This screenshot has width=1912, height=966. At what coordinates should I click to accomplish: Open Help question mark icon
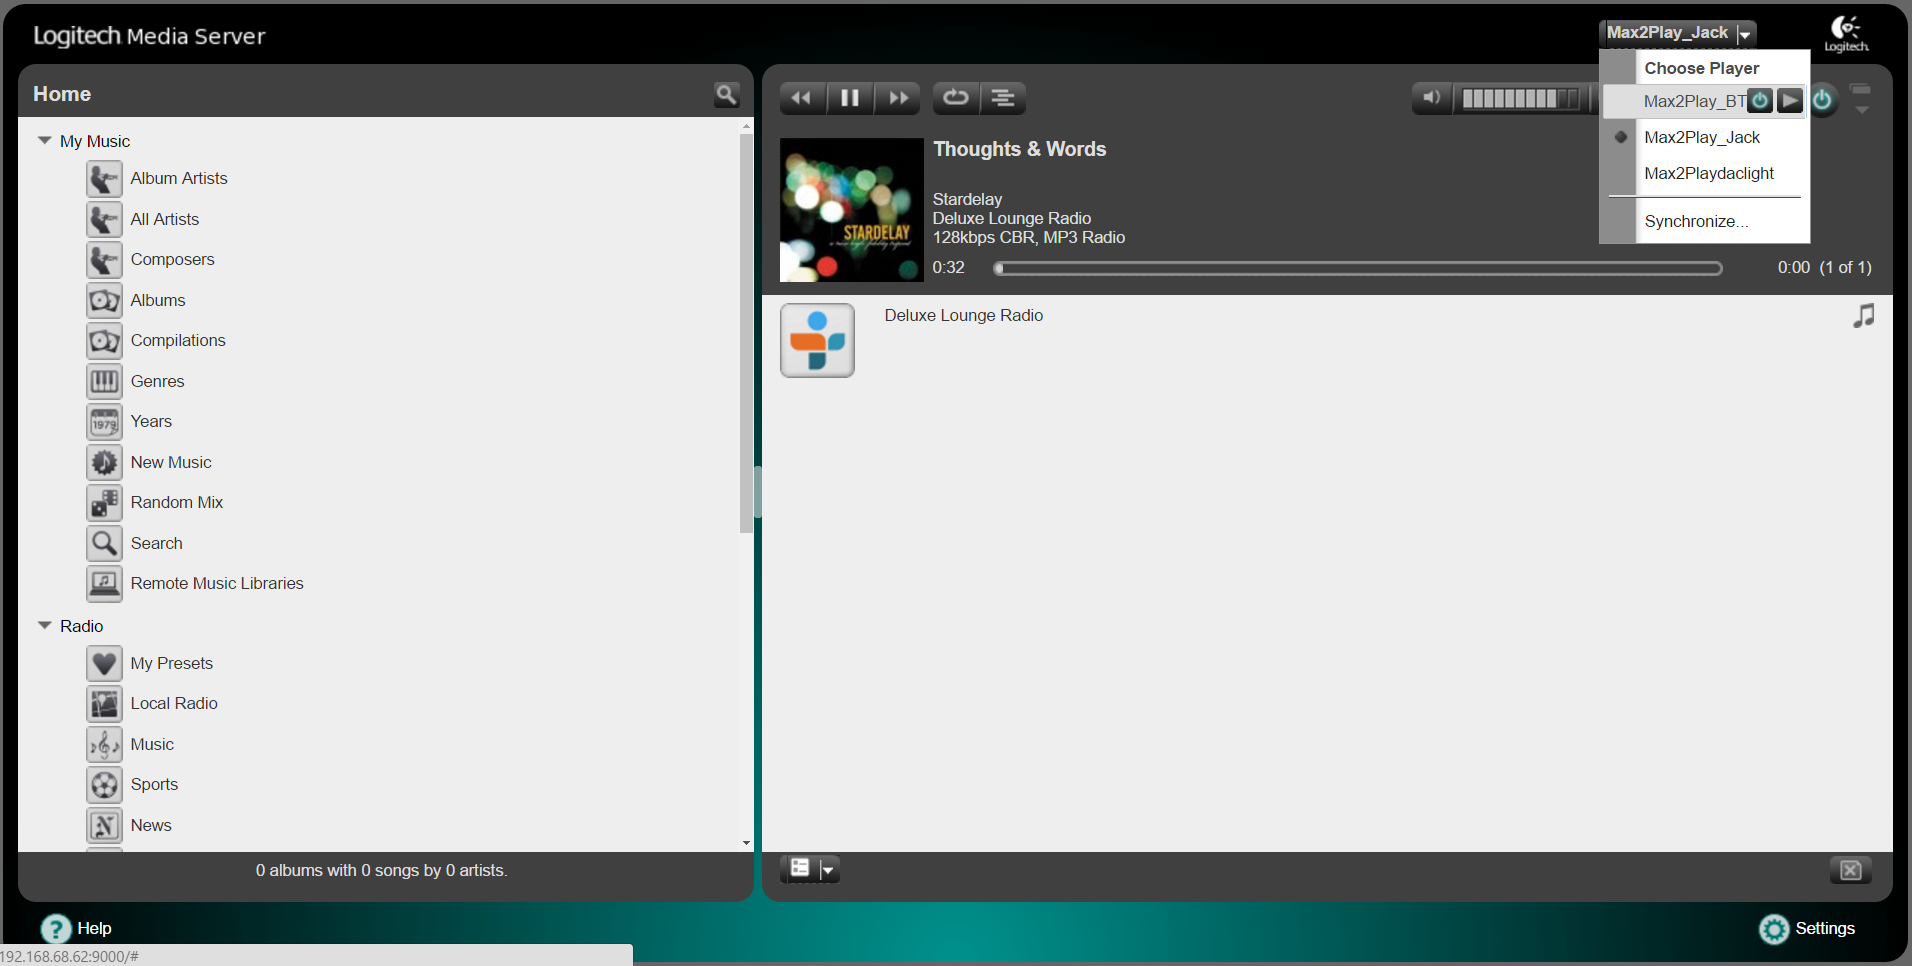(x=56, y=929)
